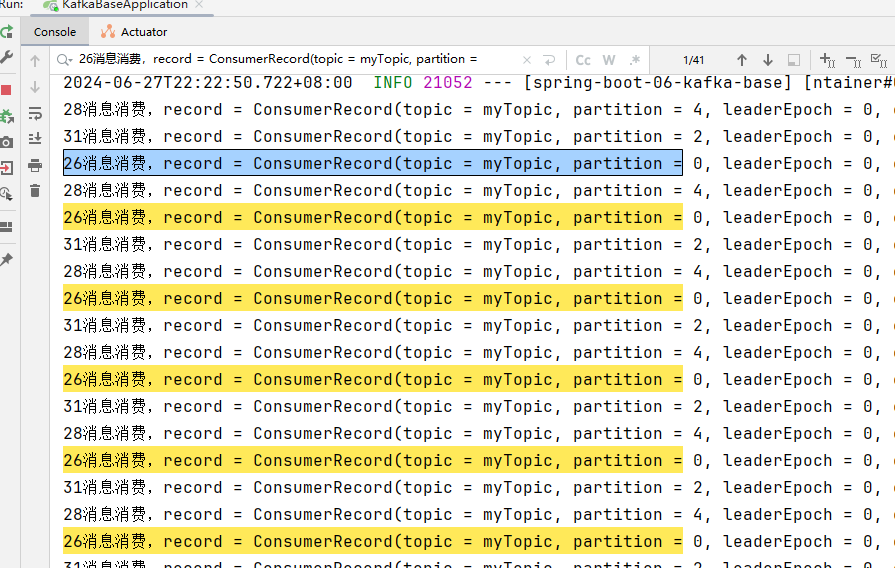Close the KafkaBaseApplication run tab
The height and width of the screenshot is (568, 895).
(199, 5)
